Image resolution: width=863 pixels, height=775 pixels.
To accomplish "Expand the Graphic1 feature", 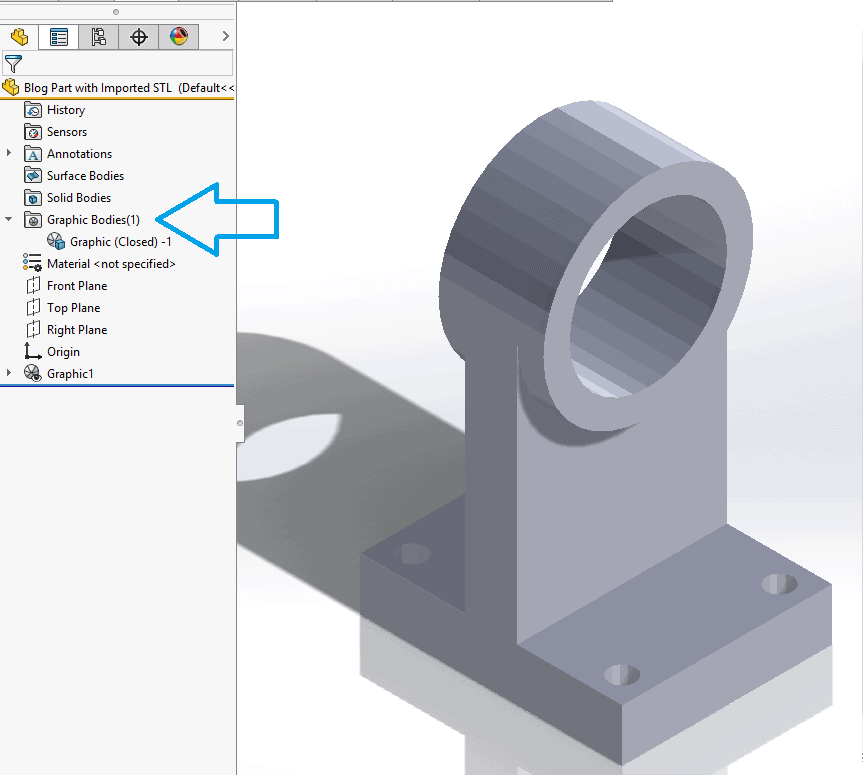I will (8, 373).
